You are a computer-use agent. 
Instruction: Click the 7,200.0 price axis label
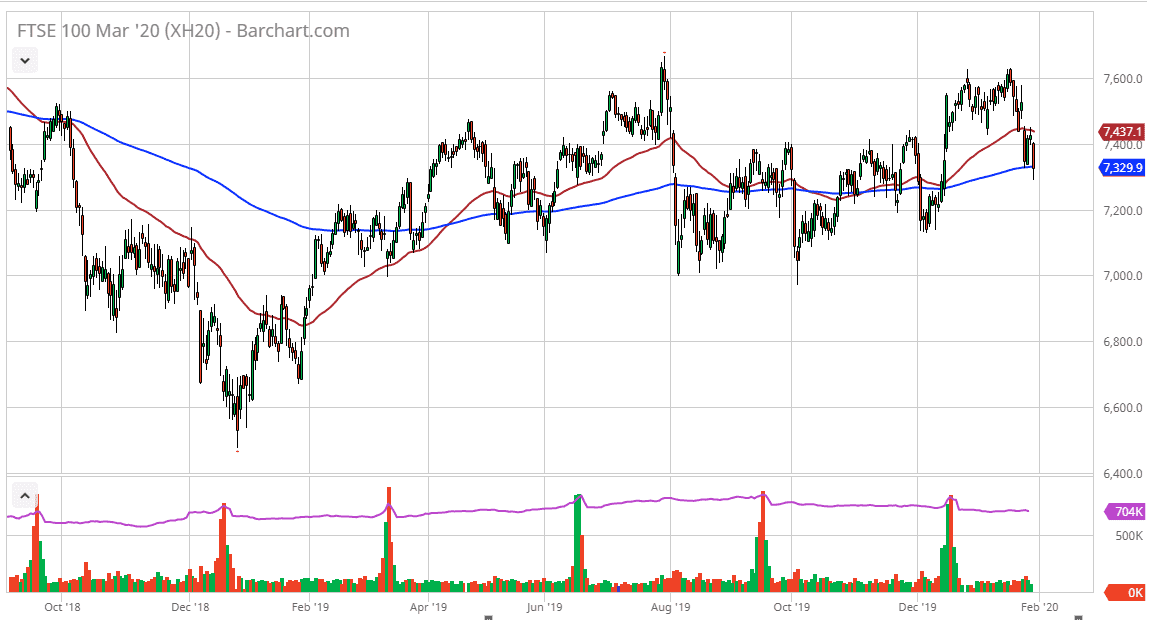click(x=1123, y=211)
